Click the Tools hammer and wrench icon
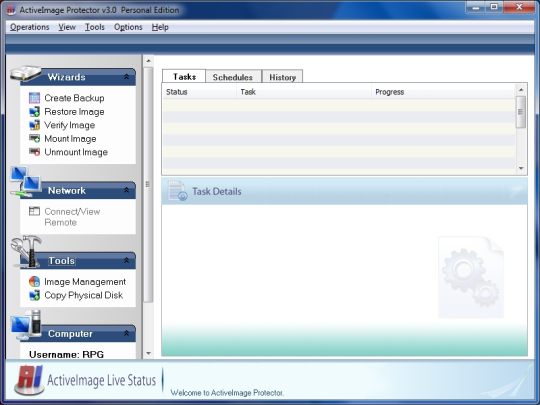This screenshot has width=540, height=405. (27, 251)
